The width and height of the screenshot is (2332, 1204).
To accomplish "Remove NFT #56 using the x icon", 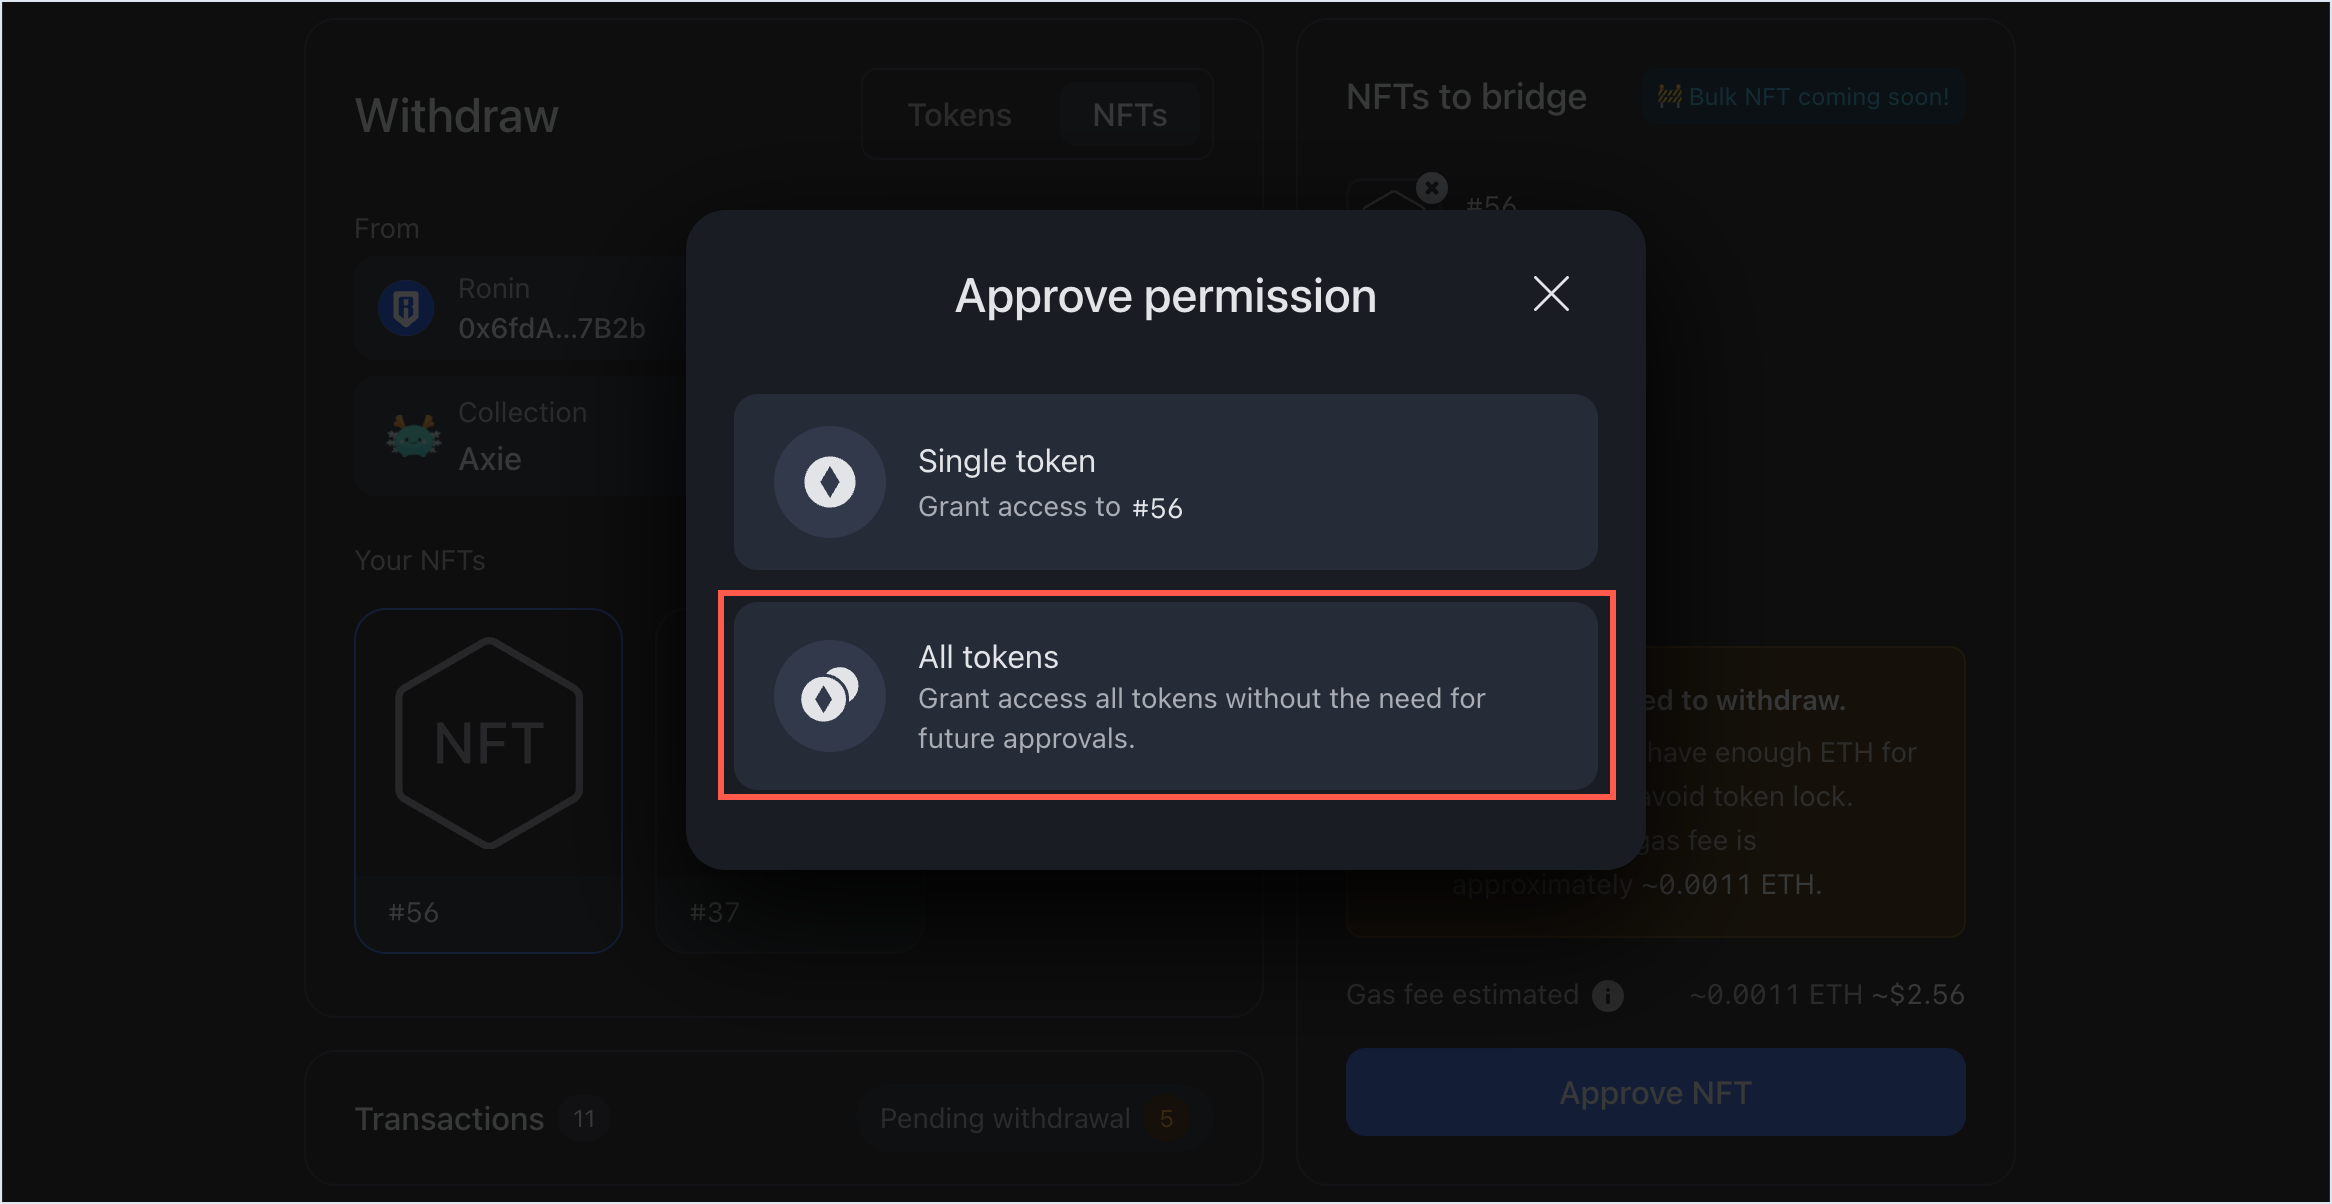I will coord(1432,187).
